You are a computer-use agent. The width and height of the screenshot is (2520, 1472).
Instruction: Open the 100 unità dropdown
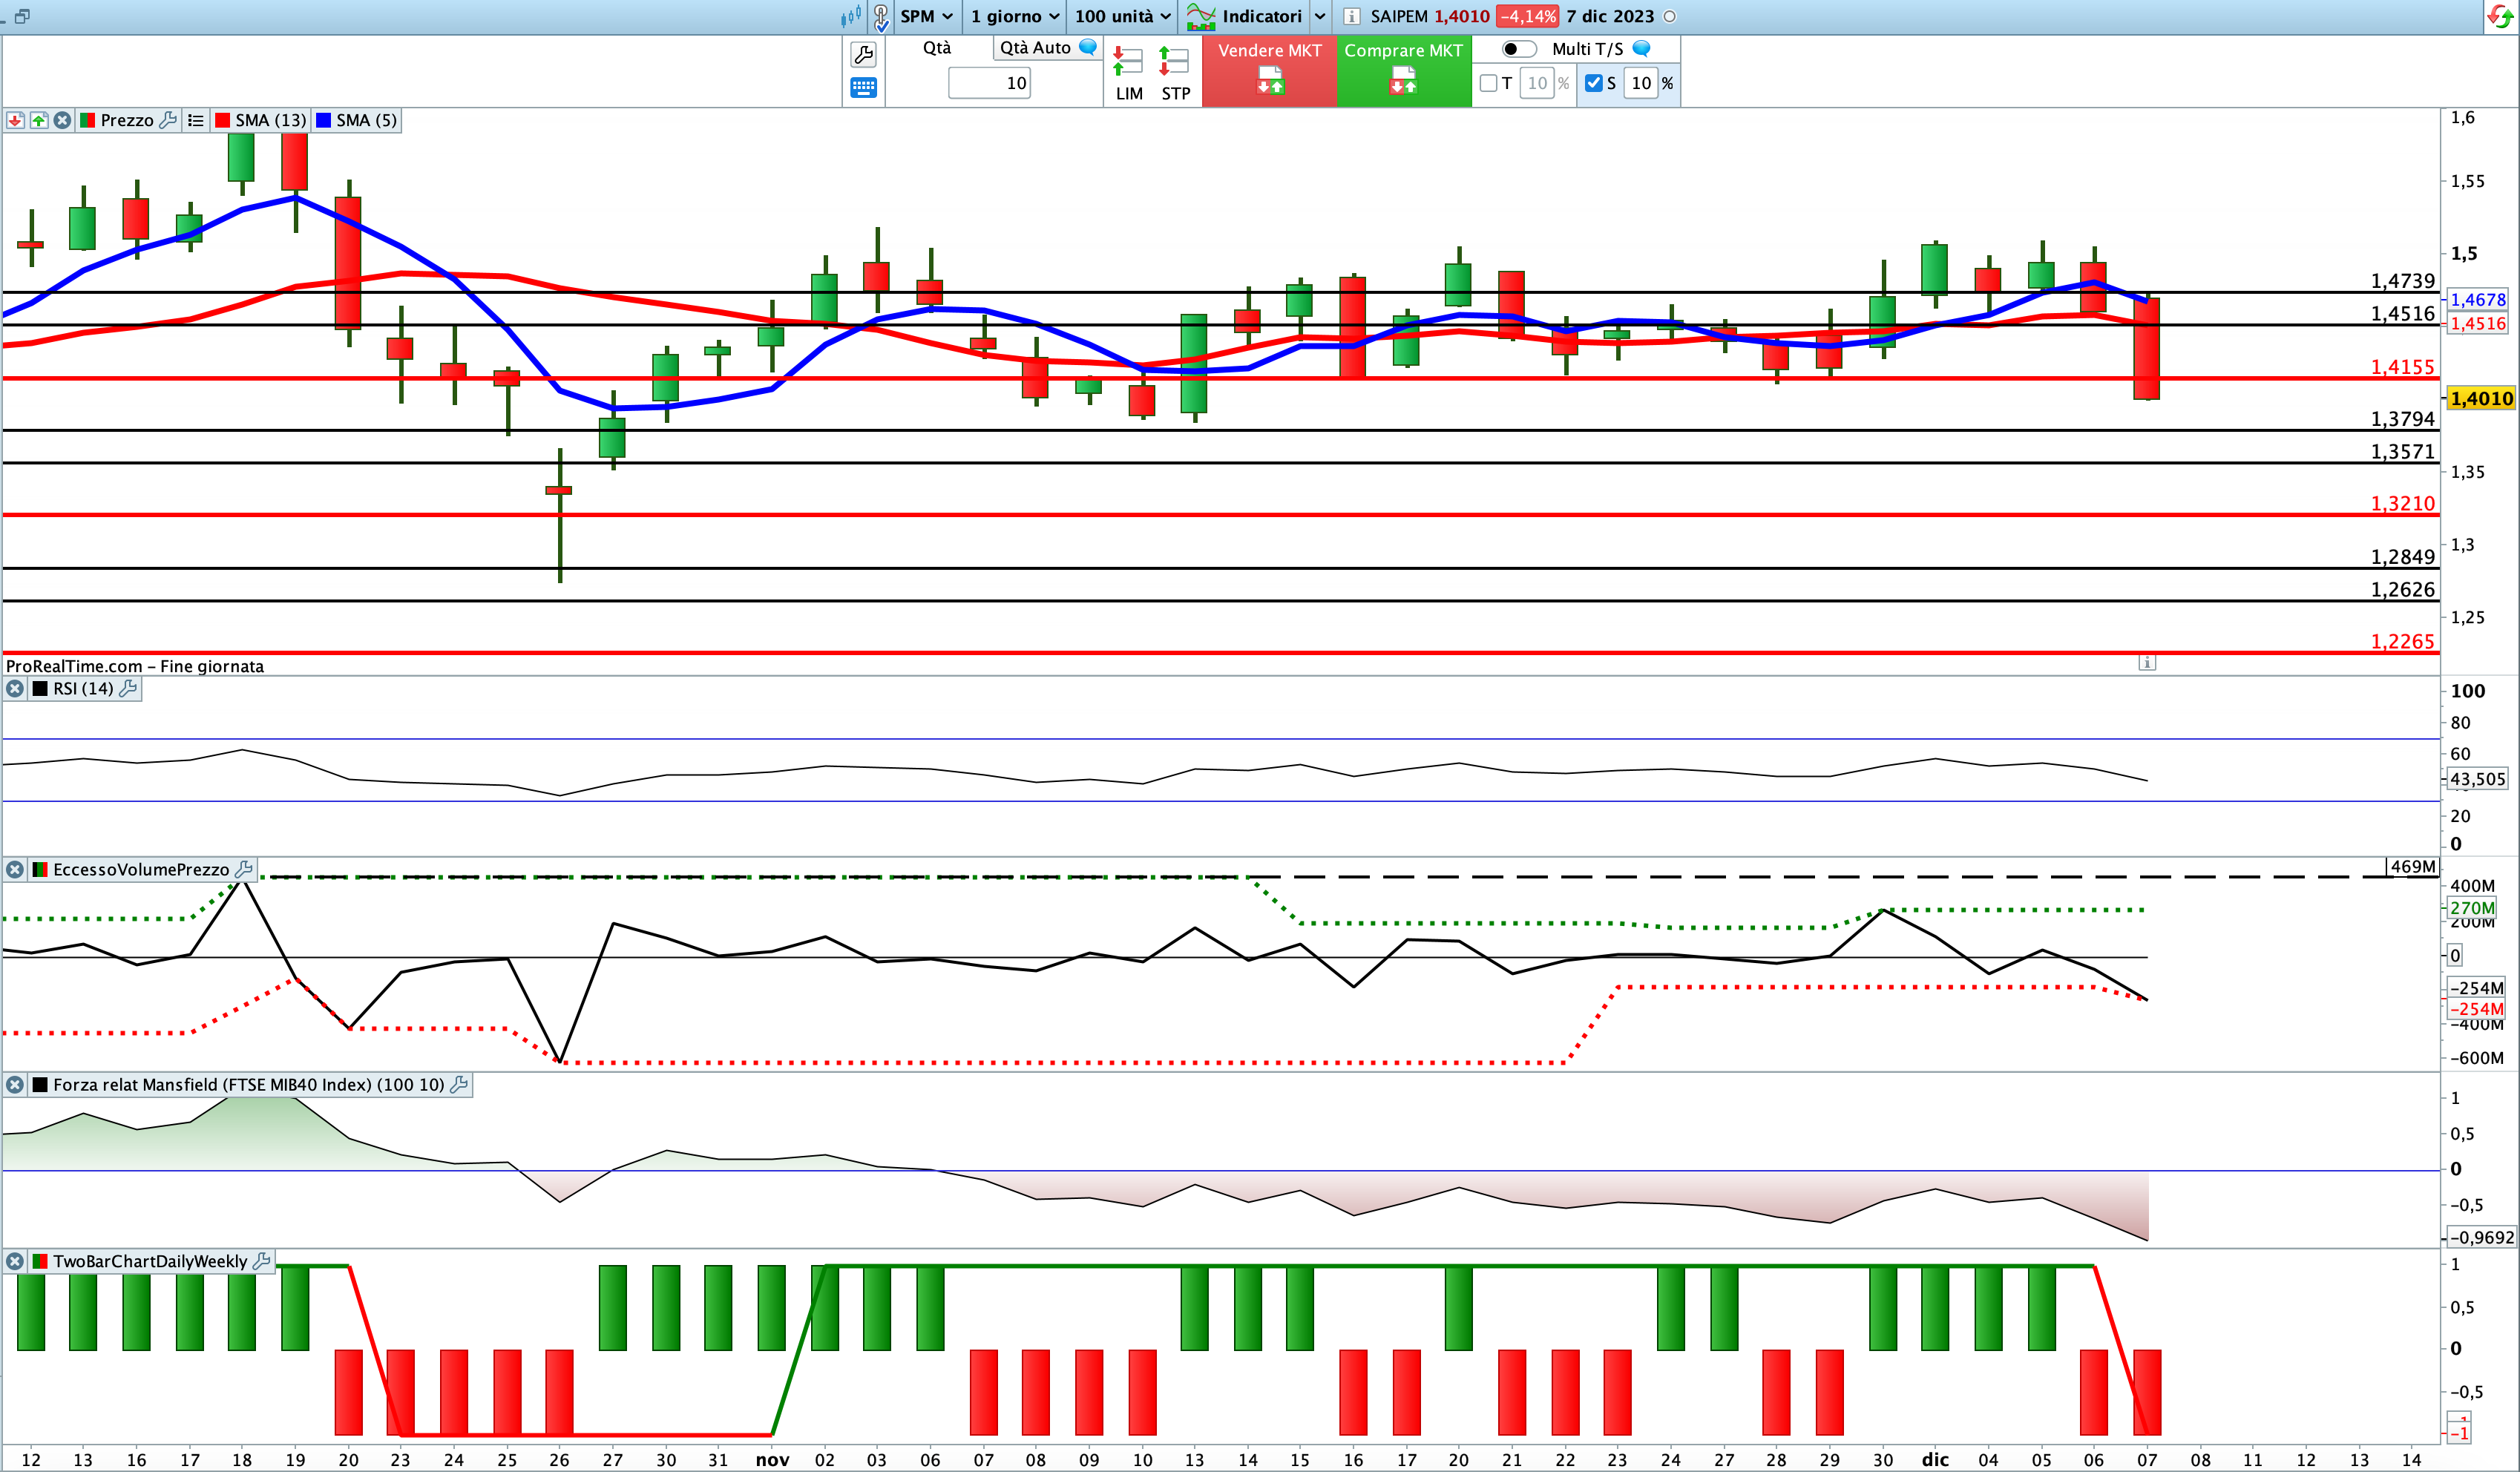(x=1122, y=16)
